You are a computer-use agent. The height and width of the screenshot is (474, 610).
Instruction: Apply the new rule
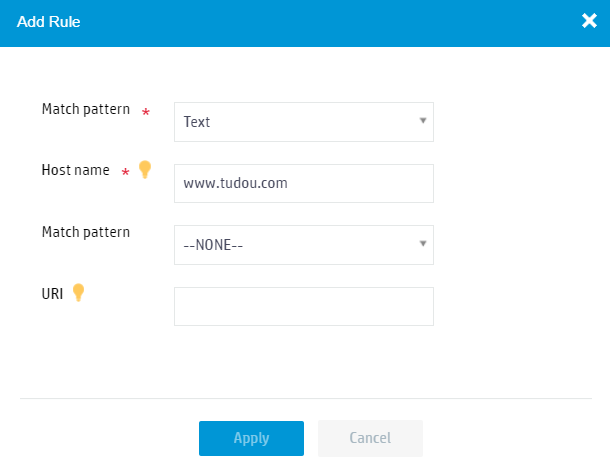coord(251,438)
